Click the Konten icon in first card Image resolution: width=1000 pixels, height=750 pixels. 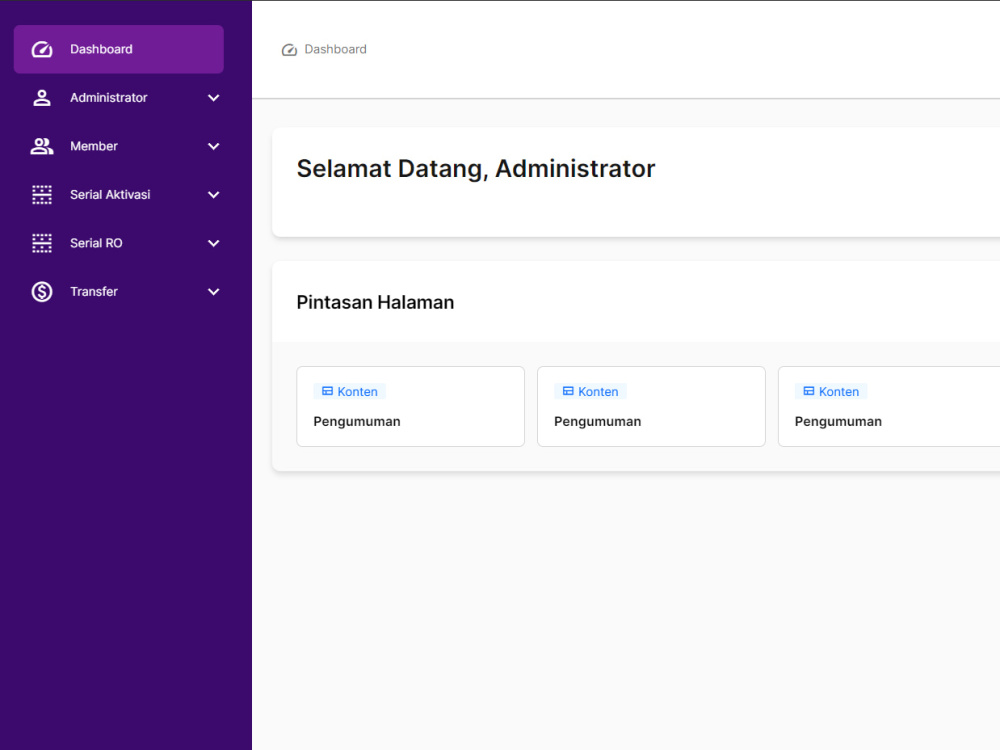(x=327, y=391)
